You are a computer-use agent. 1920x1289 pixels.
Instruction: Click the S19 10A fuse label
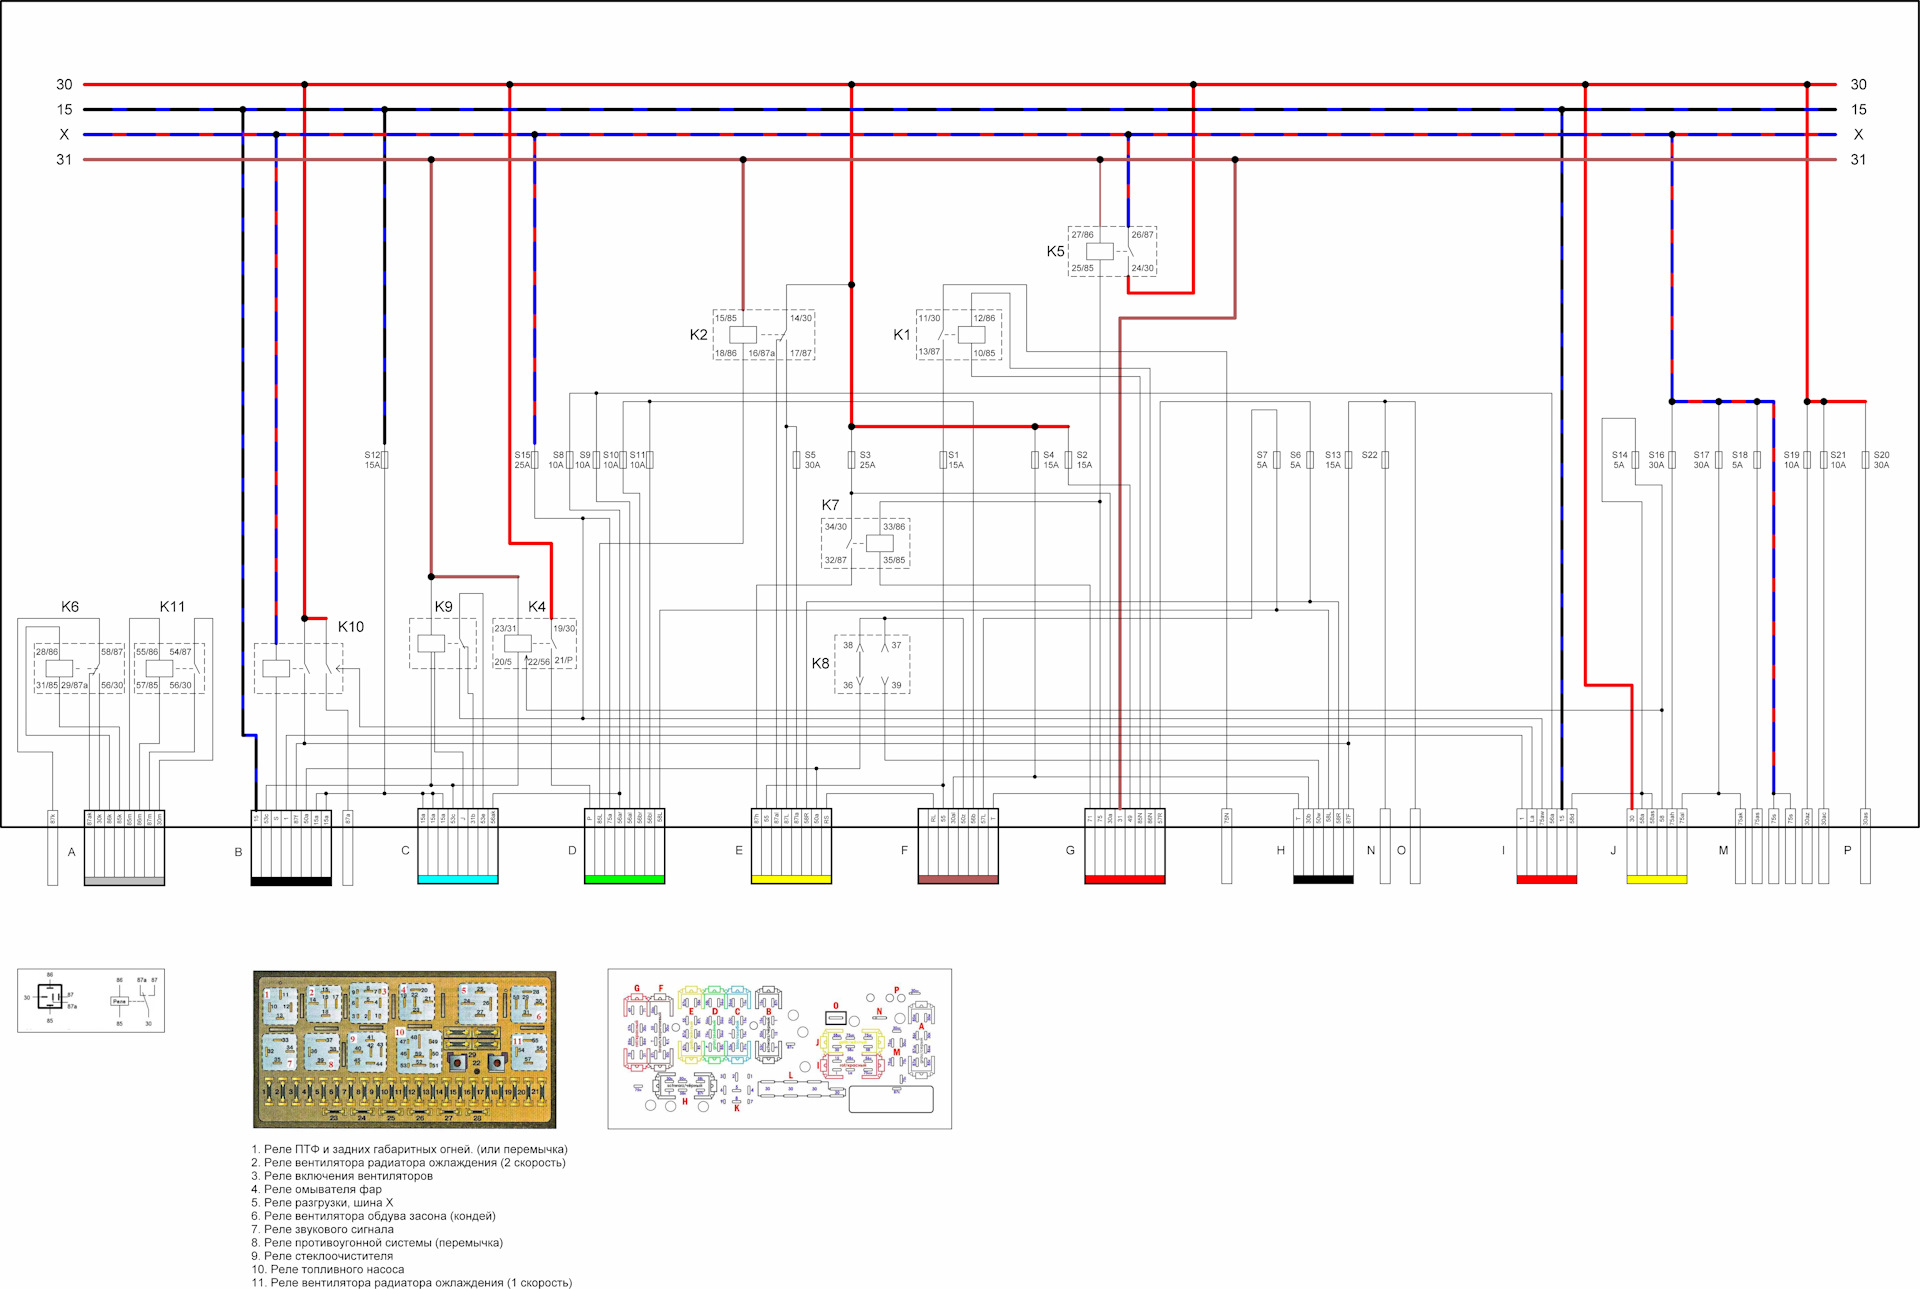point(1791,460)
